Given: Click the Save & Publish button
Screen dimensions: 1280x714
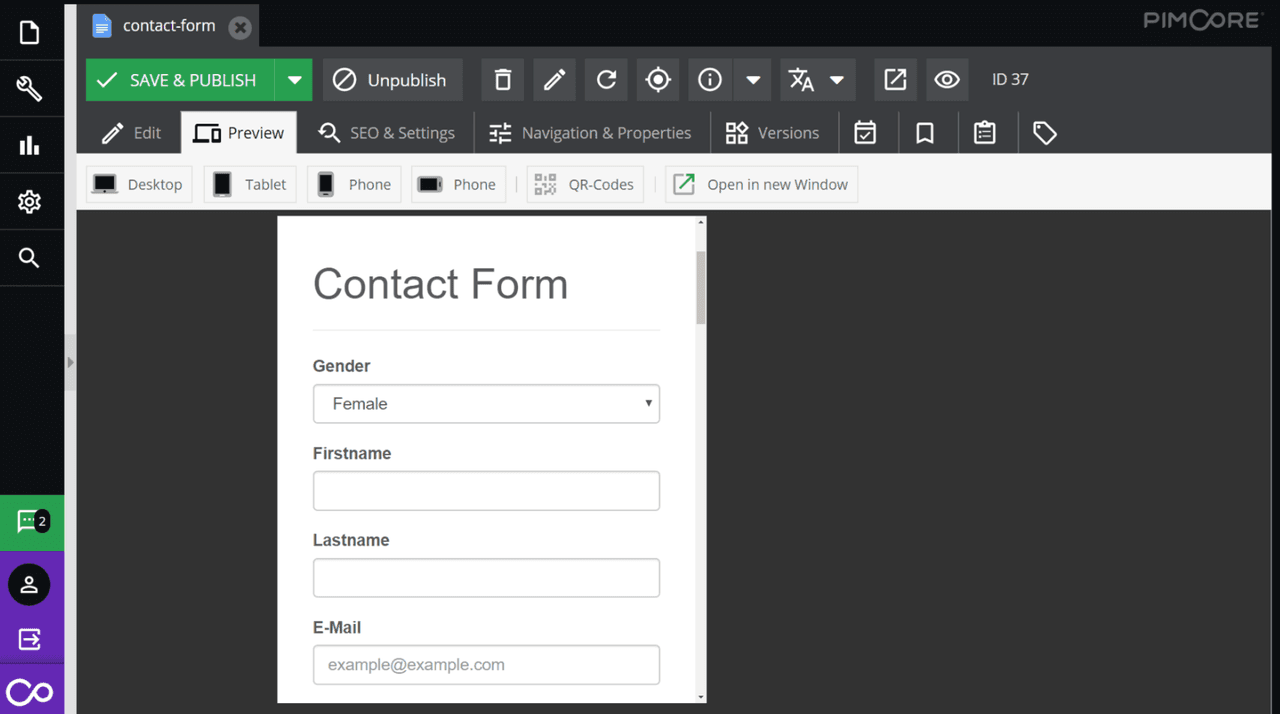Looking at the screenshot, I should (x=180, y=80).
